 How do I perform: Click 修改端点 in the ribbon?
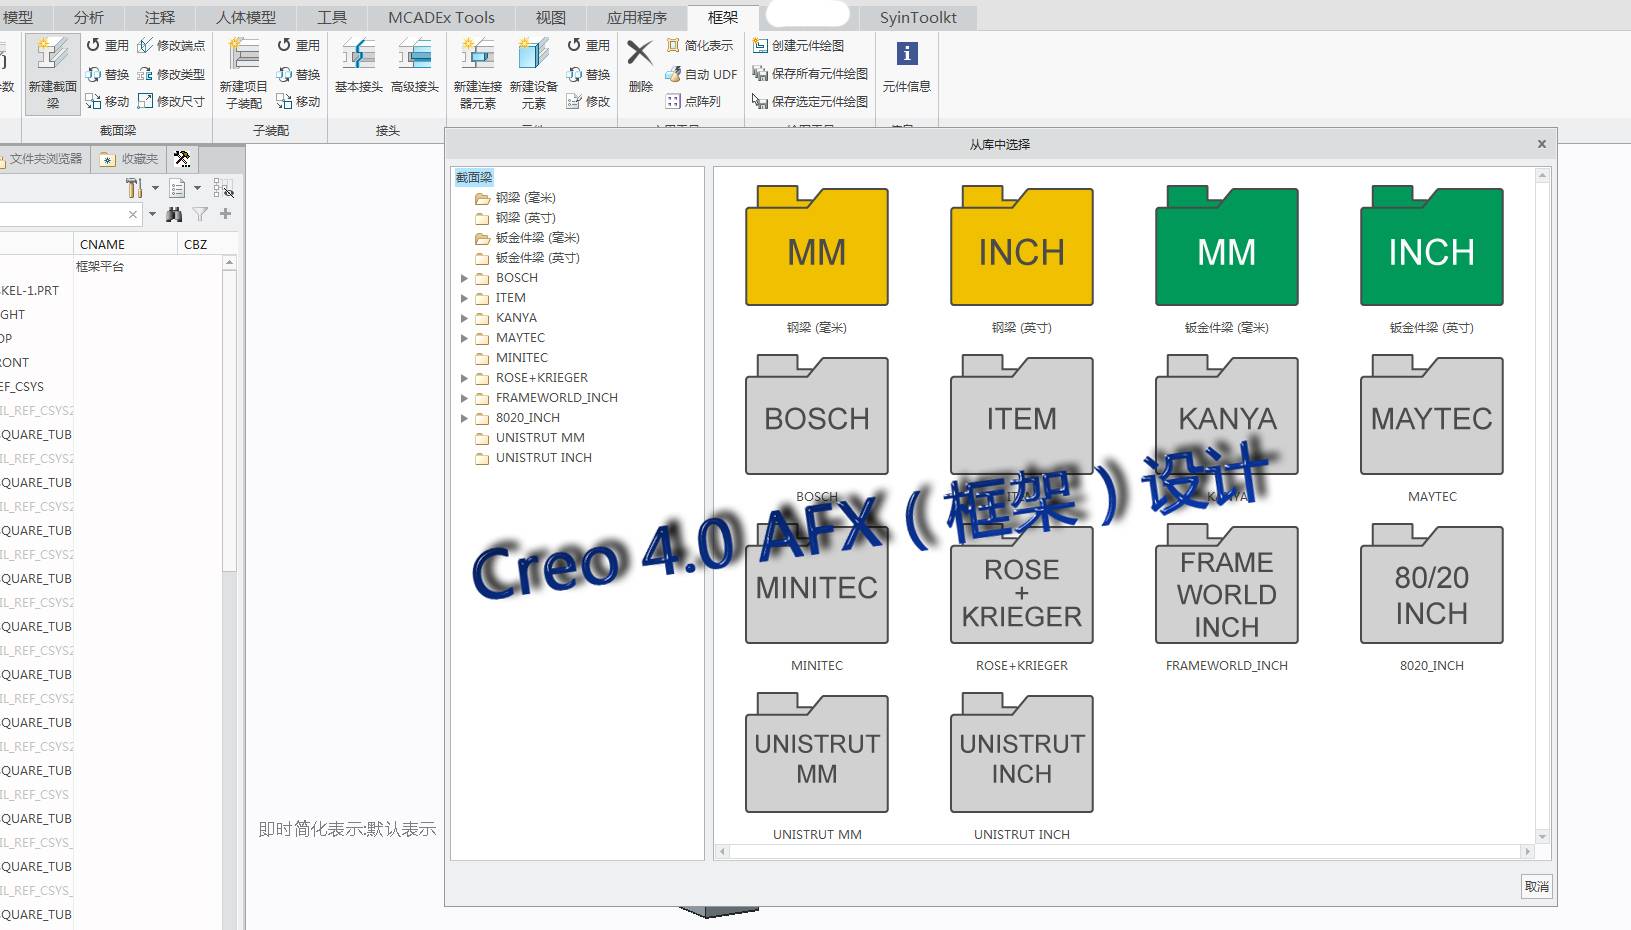coord(171,45)
